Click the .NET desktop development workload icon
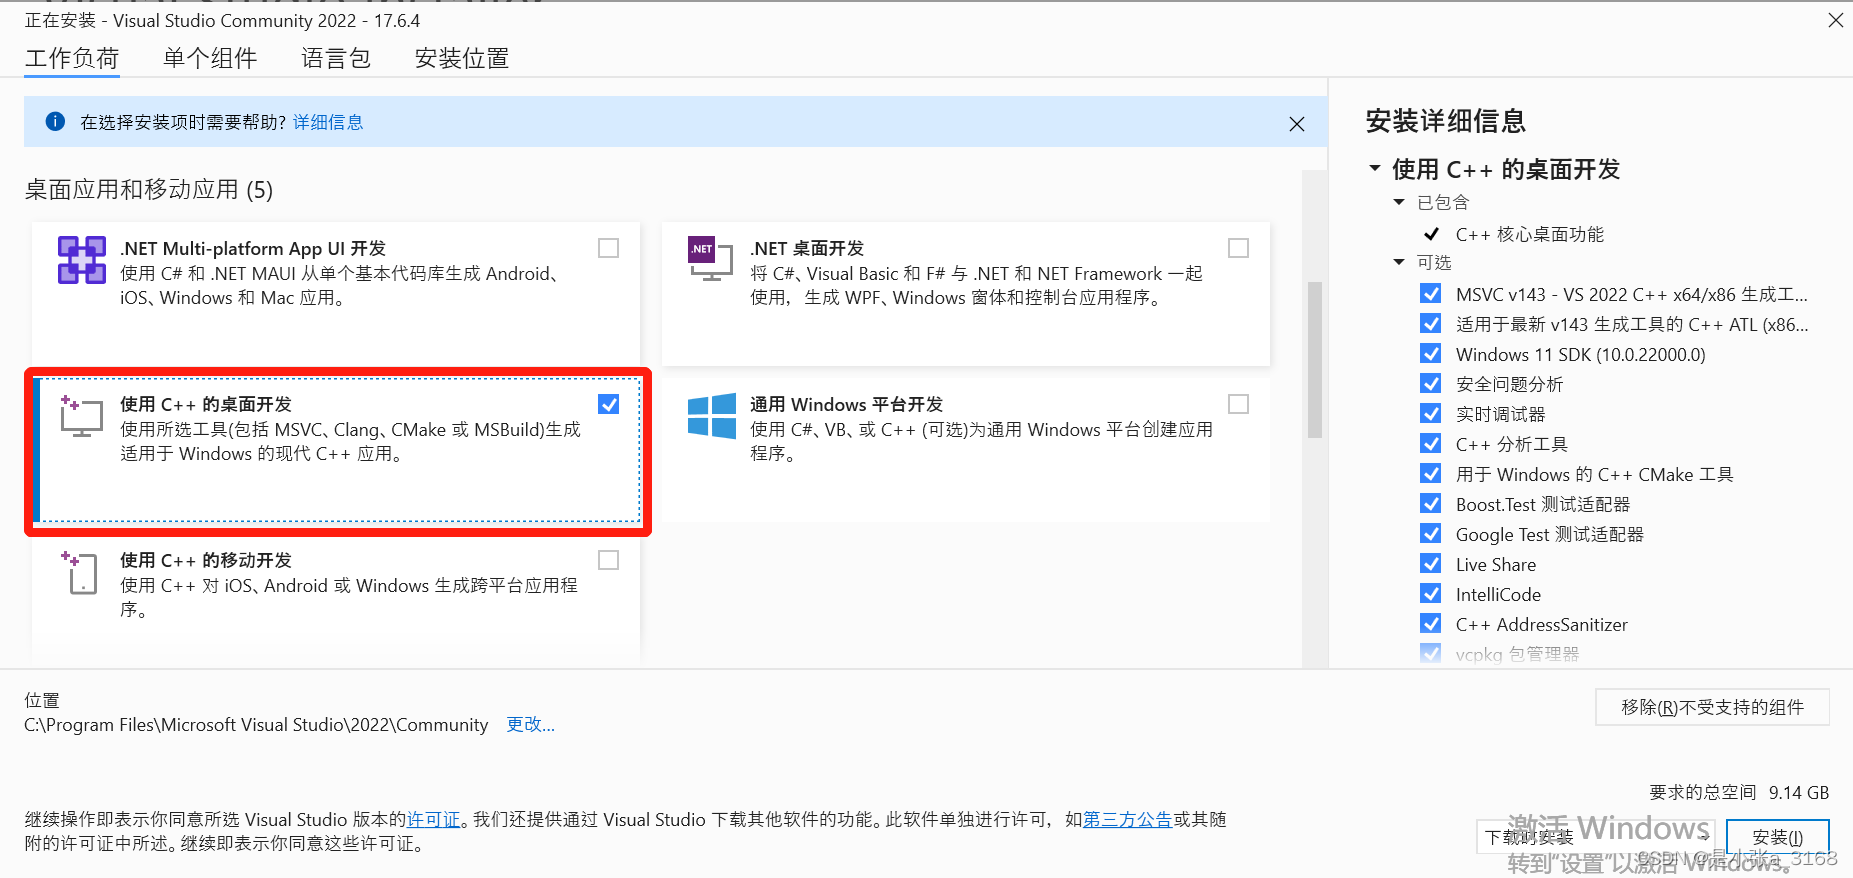Viewport: 1853px width, 878px height. point(711,259)
